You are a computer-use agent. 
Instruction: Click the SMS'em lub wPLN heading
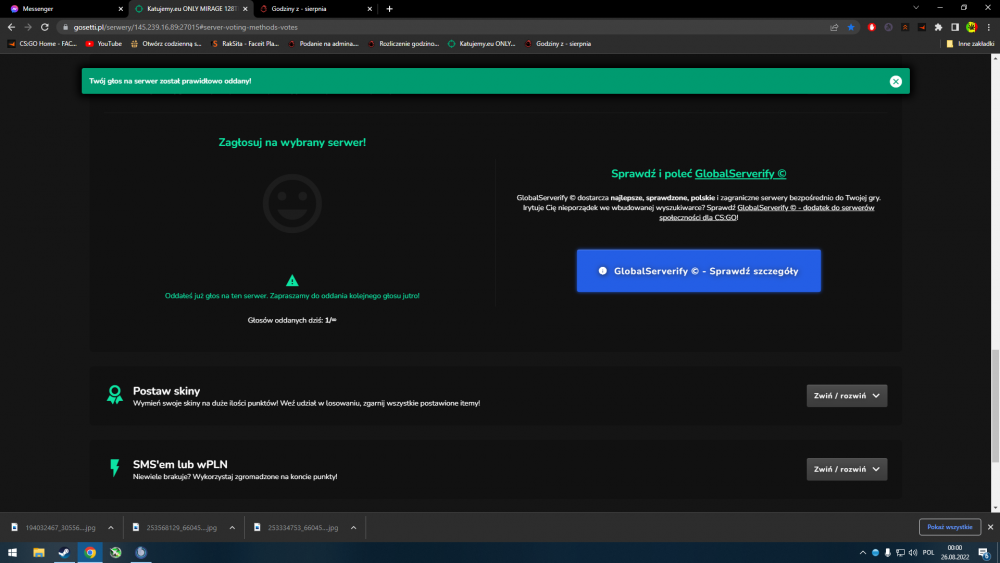click(x=180, y=464)
